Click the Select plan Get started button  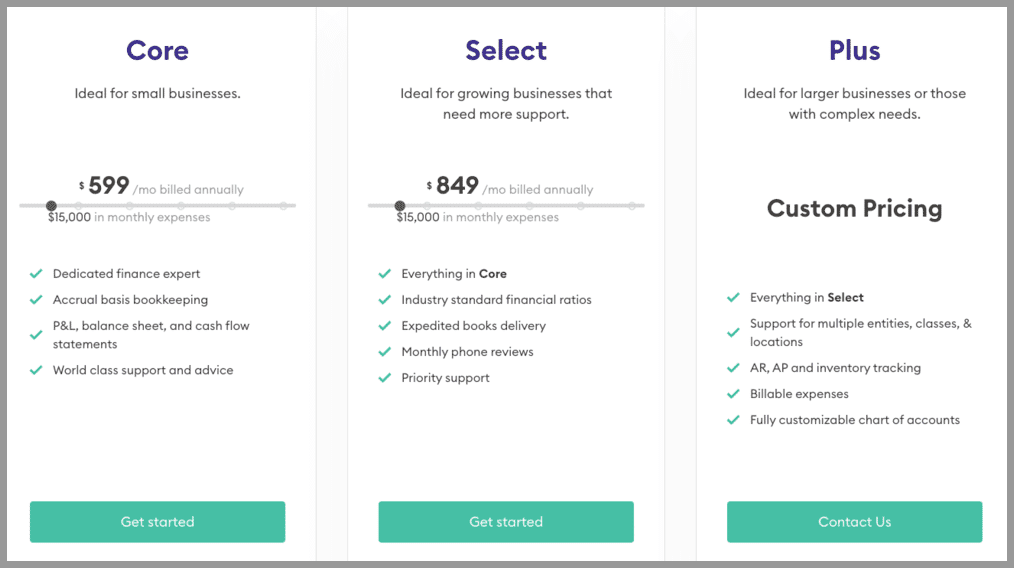pos(506,521)
